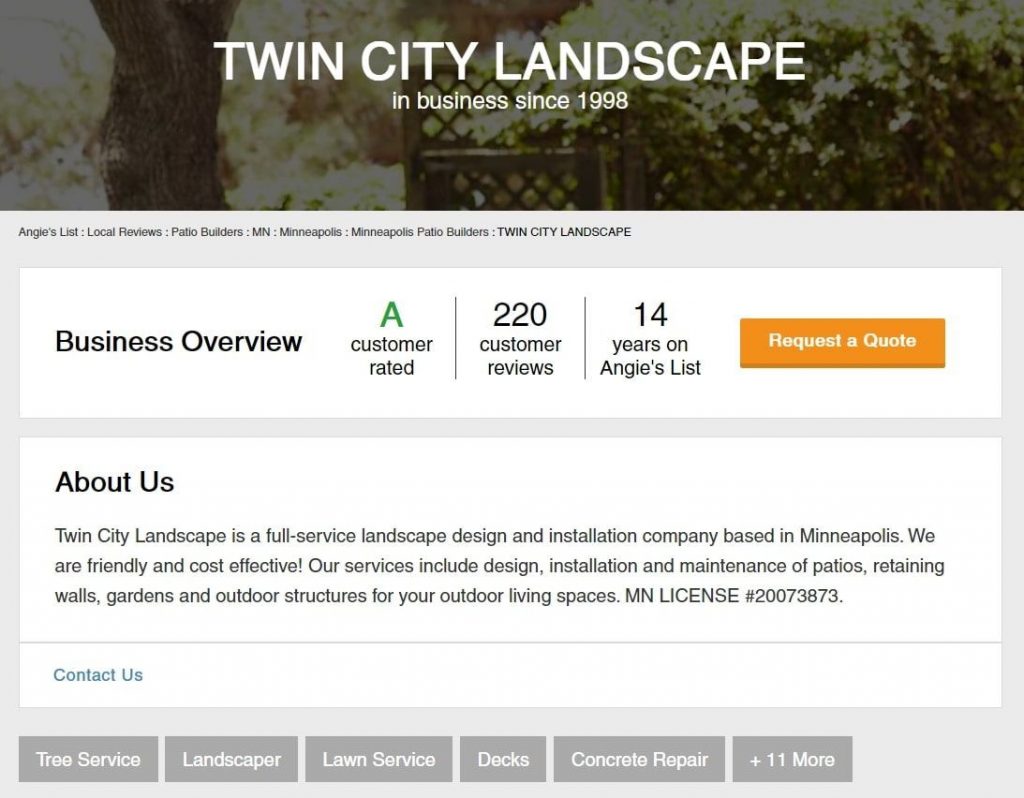1024x798 pixels.
Task: Open Minneapolis Patio Builders breadcrumb
Action: [x=420, y=232]
